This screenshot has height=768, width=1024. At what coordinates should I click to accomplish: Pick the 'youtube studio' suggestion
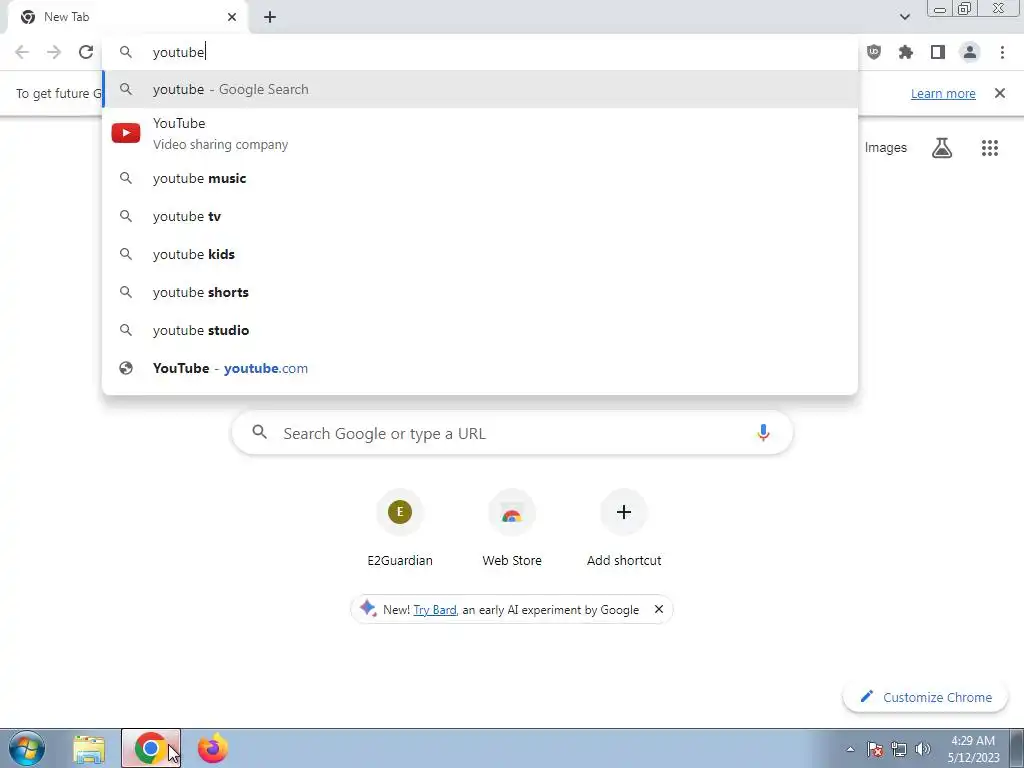(x=480, y=330)
